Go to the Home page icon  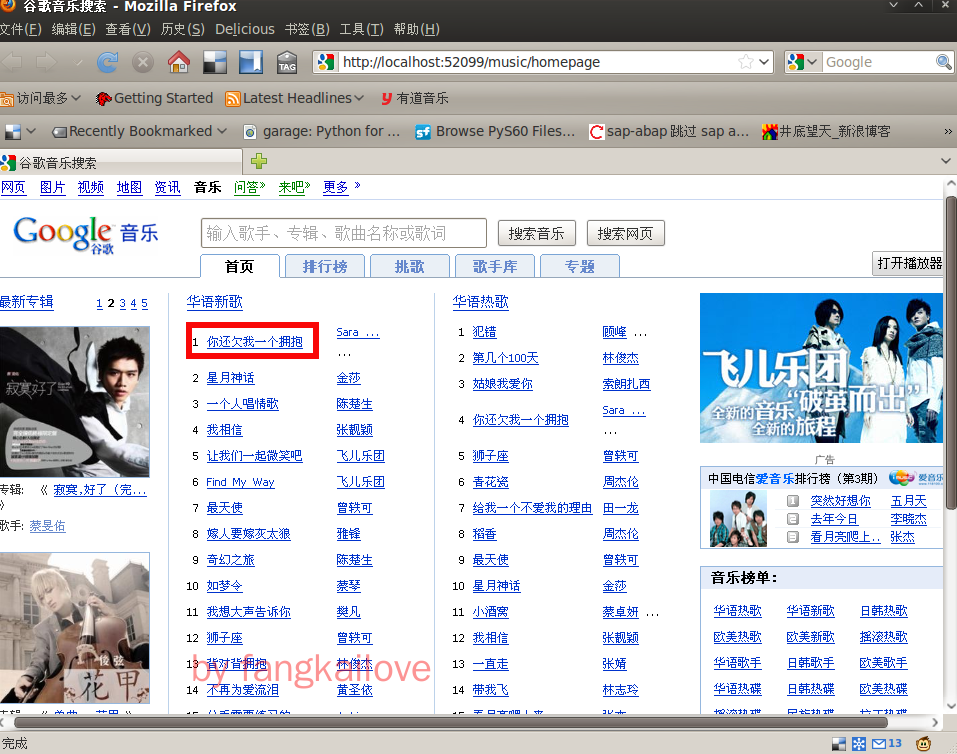pyautogui.click(x=179, y=62)
